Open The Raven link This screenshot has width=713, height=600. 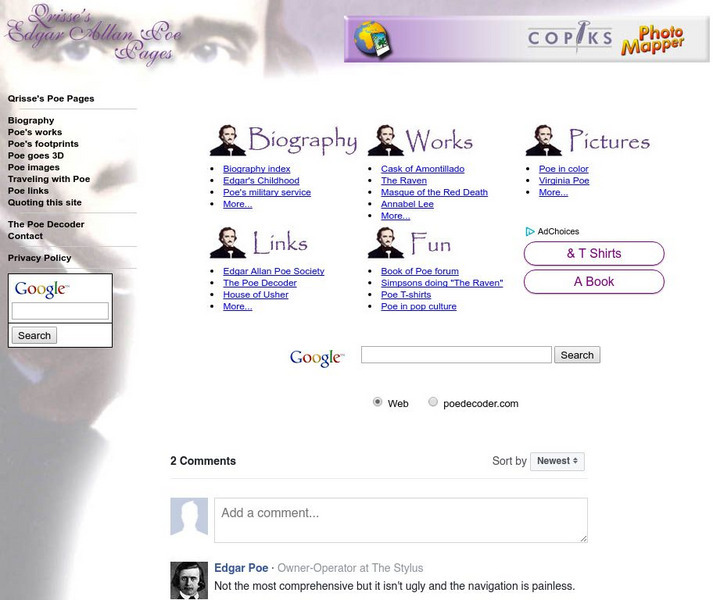click(404, 181)
